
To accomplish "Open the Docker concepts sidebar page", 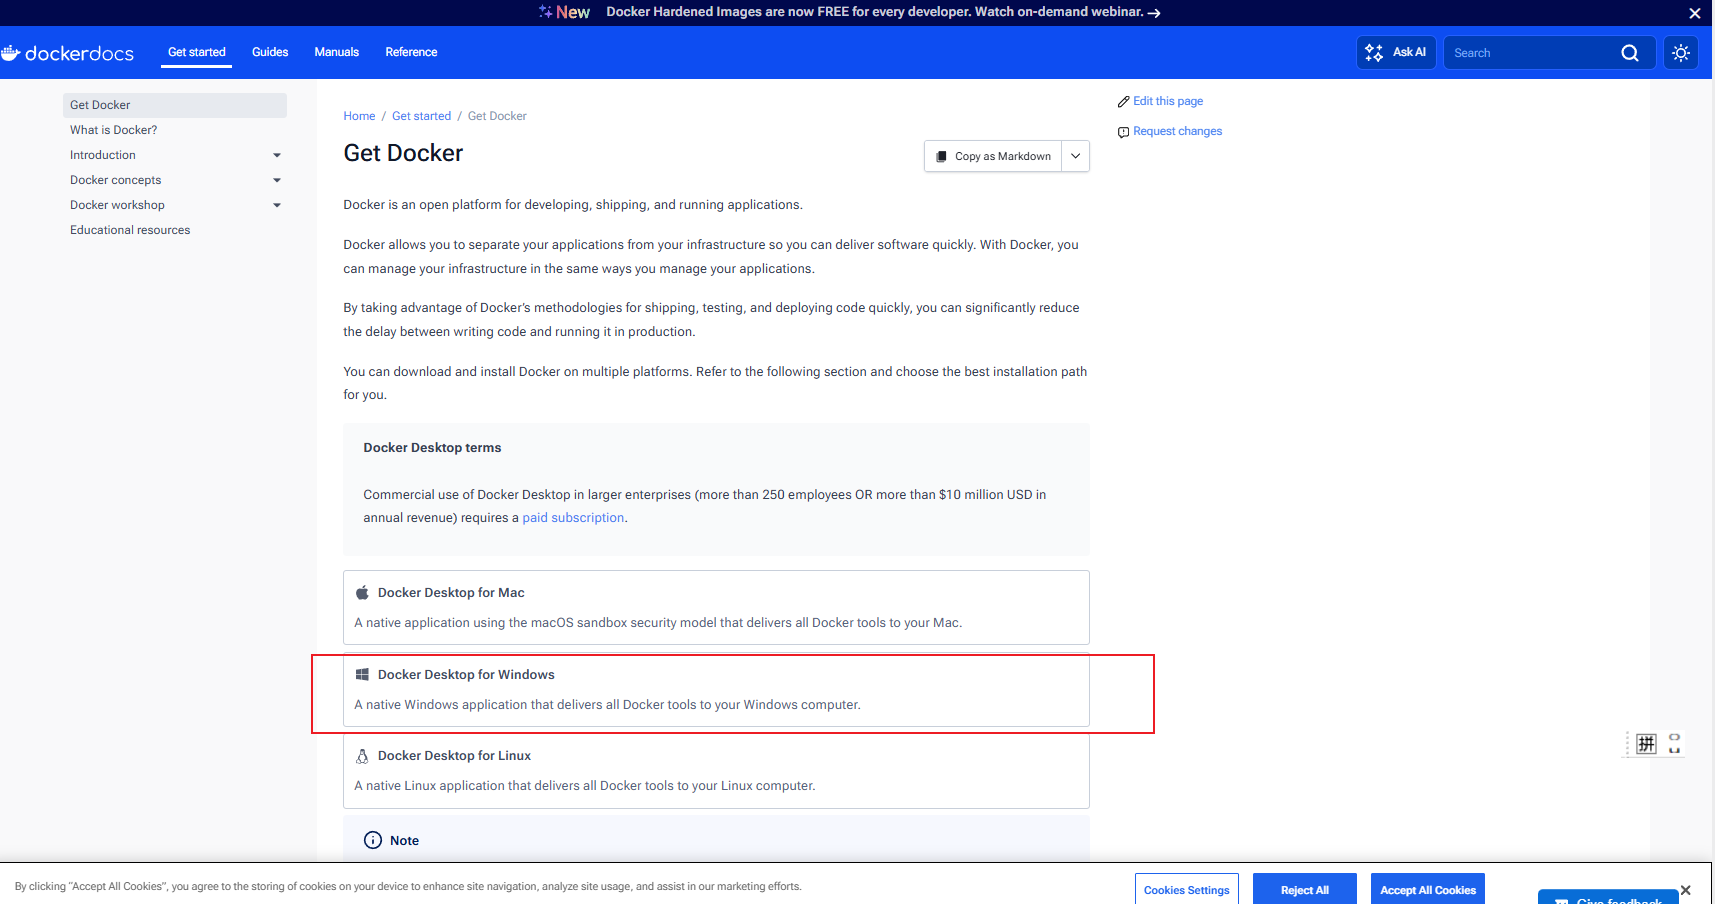I will (116, 180).
